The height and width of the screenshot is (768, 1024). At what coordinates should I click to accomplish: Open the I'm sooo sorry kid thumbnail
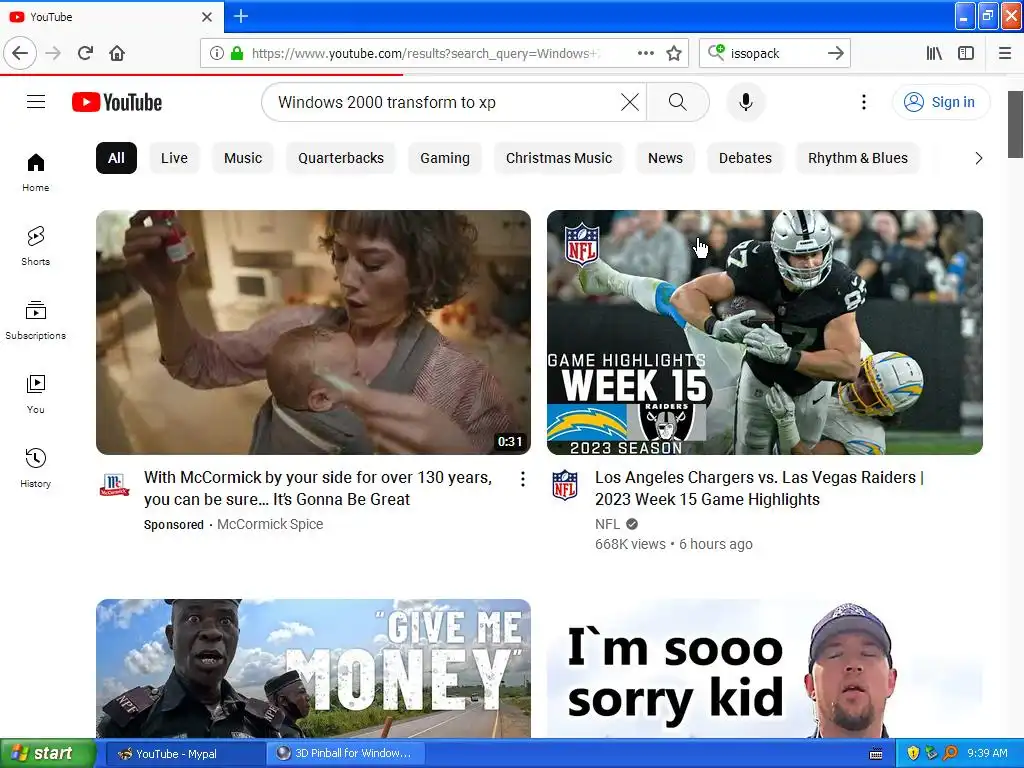point(765,668)
